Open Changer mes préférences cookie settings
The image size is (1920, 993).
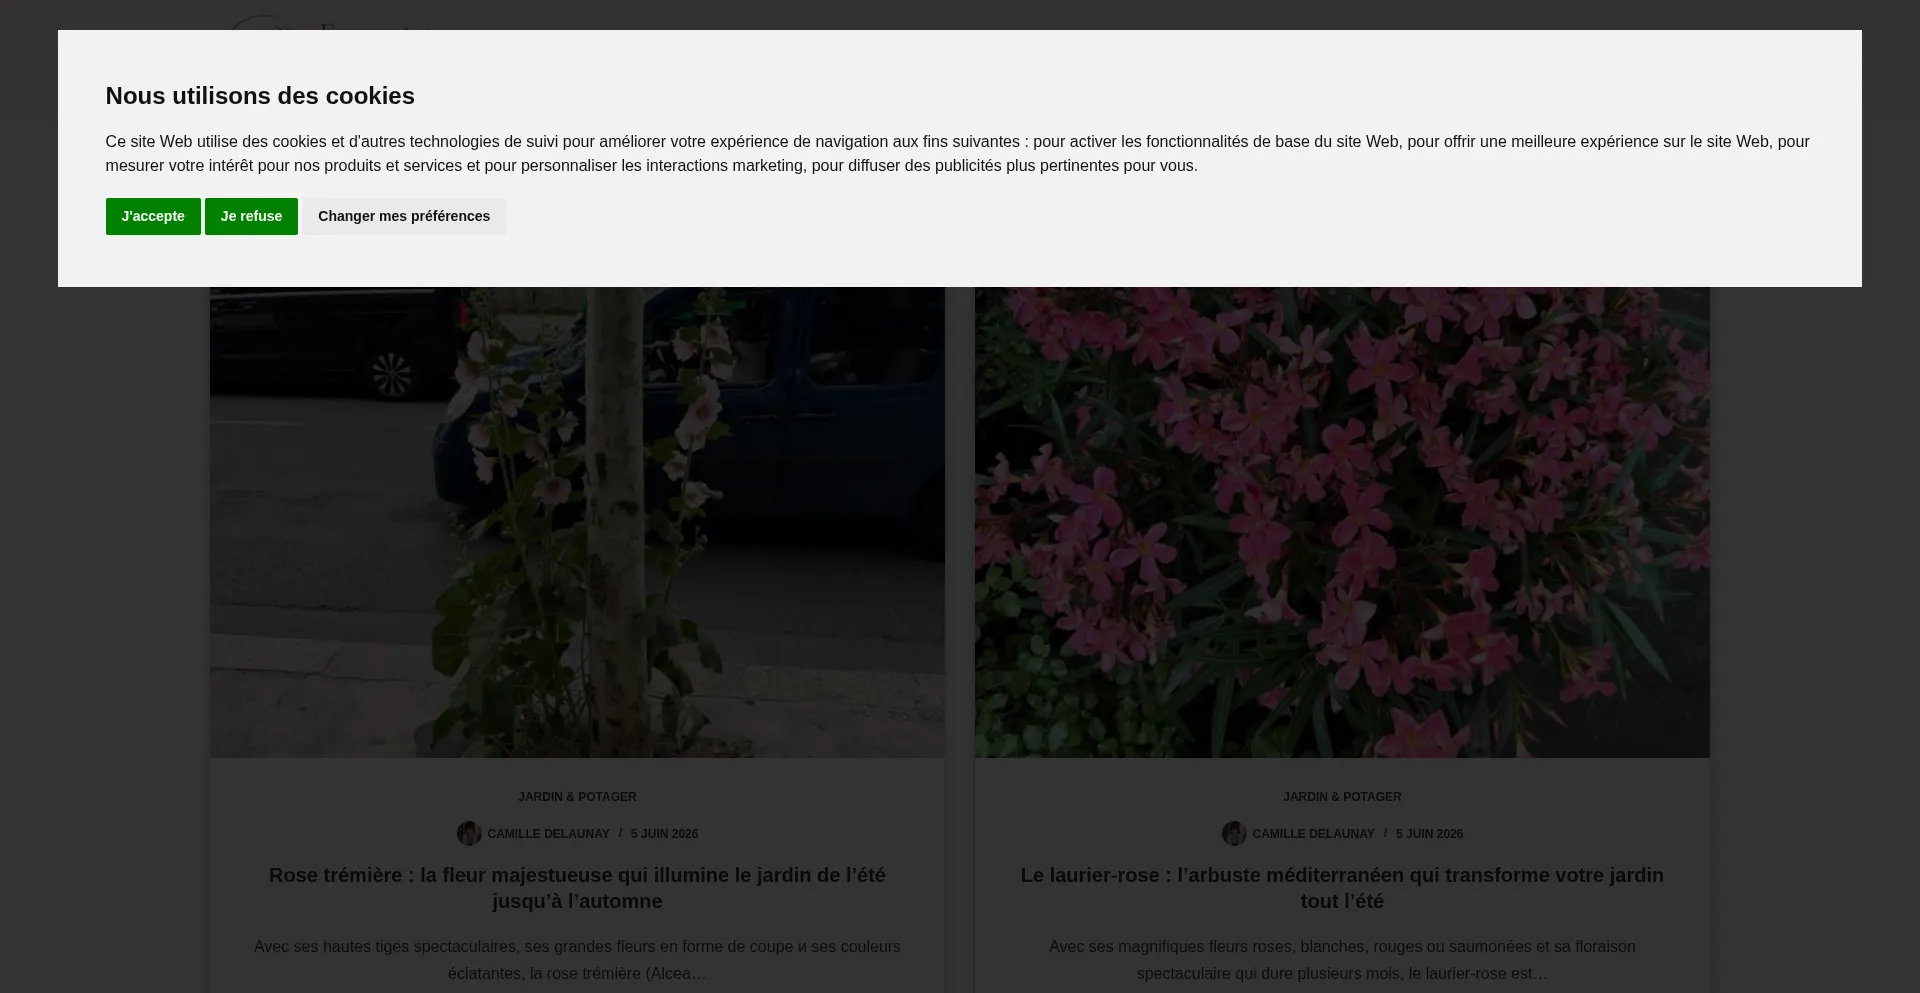click(404, 216)
